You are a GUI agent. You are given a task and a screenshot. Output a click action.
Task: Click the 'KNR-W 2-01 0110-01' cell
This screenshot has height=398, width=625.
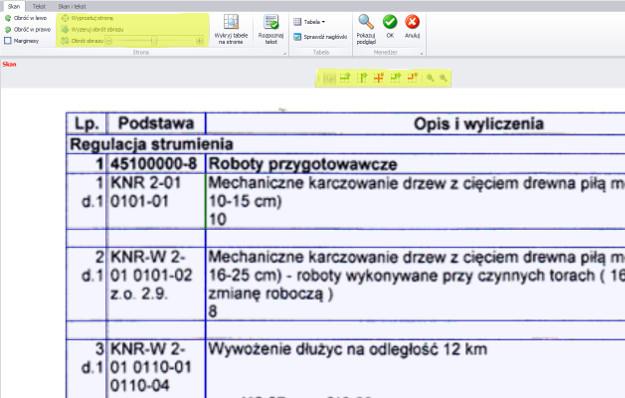(x=156, y=368)
